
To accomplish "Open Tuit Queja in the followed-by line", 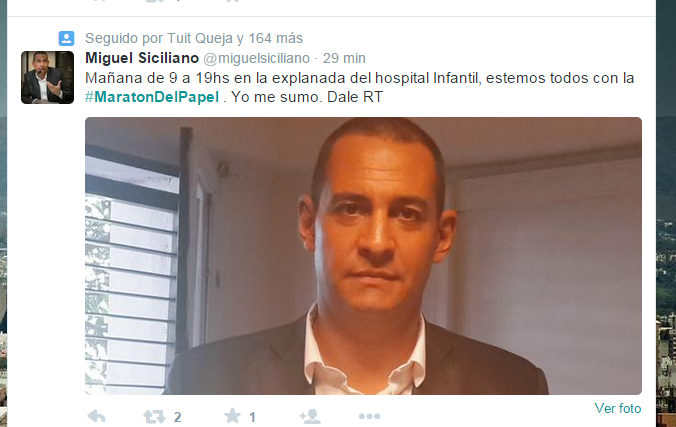I will (x=200, y=38).
